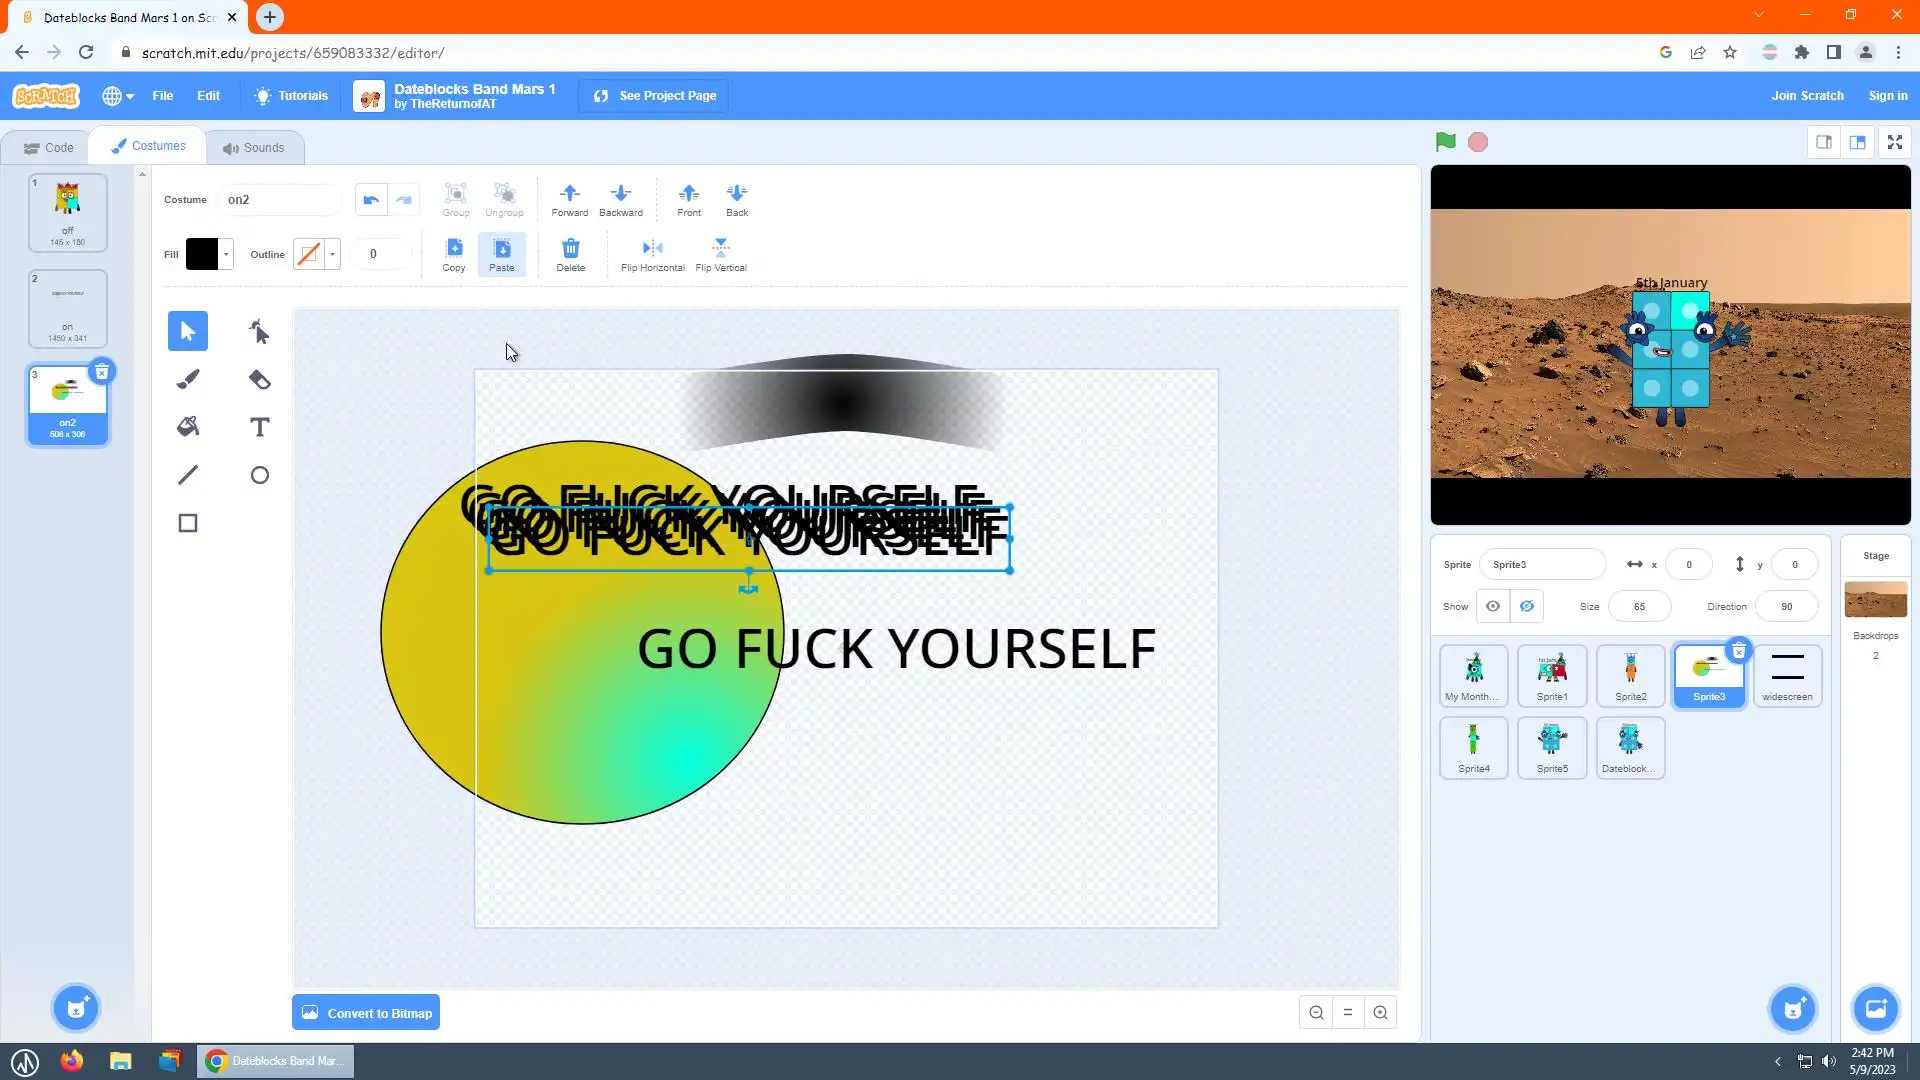Image resolution: width=1920 pixels, height=1080 pixels.
Task: Click the Delete trash icon
Action: [x=570, y=249]
